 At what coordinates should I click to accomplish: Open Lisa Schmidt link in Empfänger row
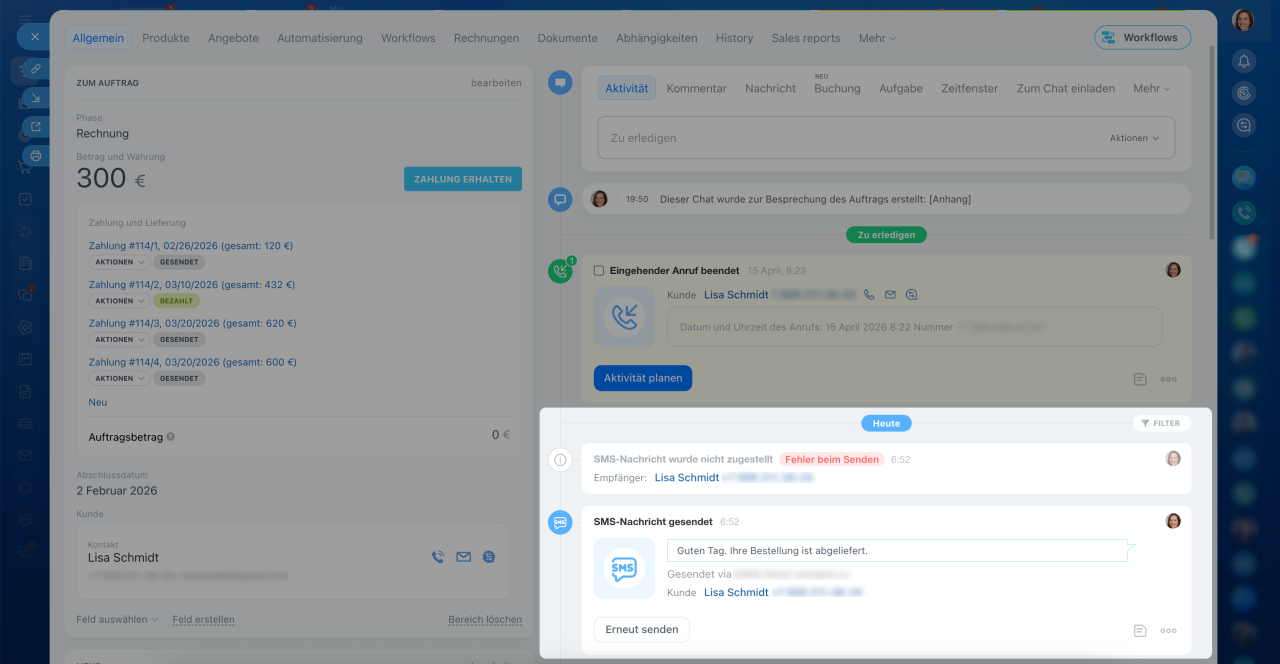[687, 478]
